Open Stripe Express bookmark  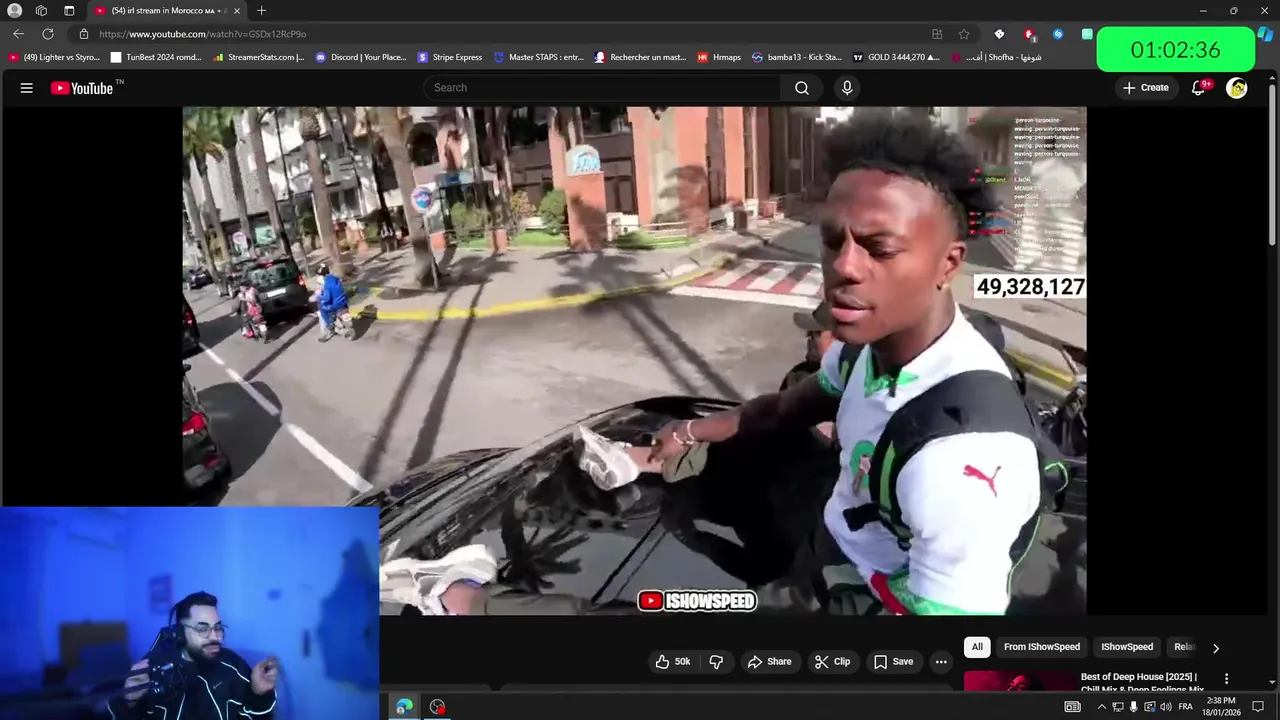tap(450, 57)
